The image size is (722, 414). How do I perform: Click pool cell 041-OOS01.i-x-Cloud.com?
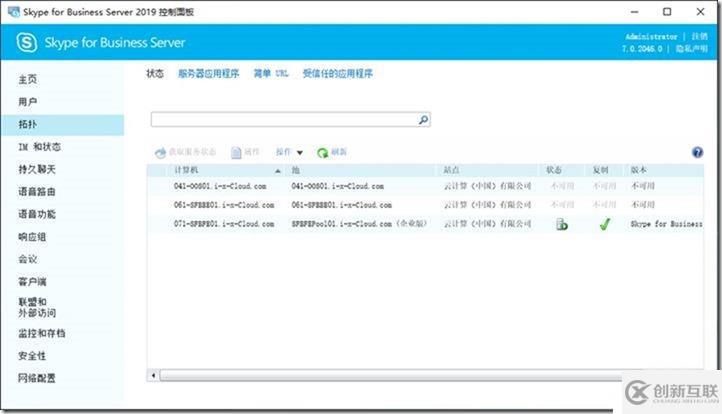(338, 186)
